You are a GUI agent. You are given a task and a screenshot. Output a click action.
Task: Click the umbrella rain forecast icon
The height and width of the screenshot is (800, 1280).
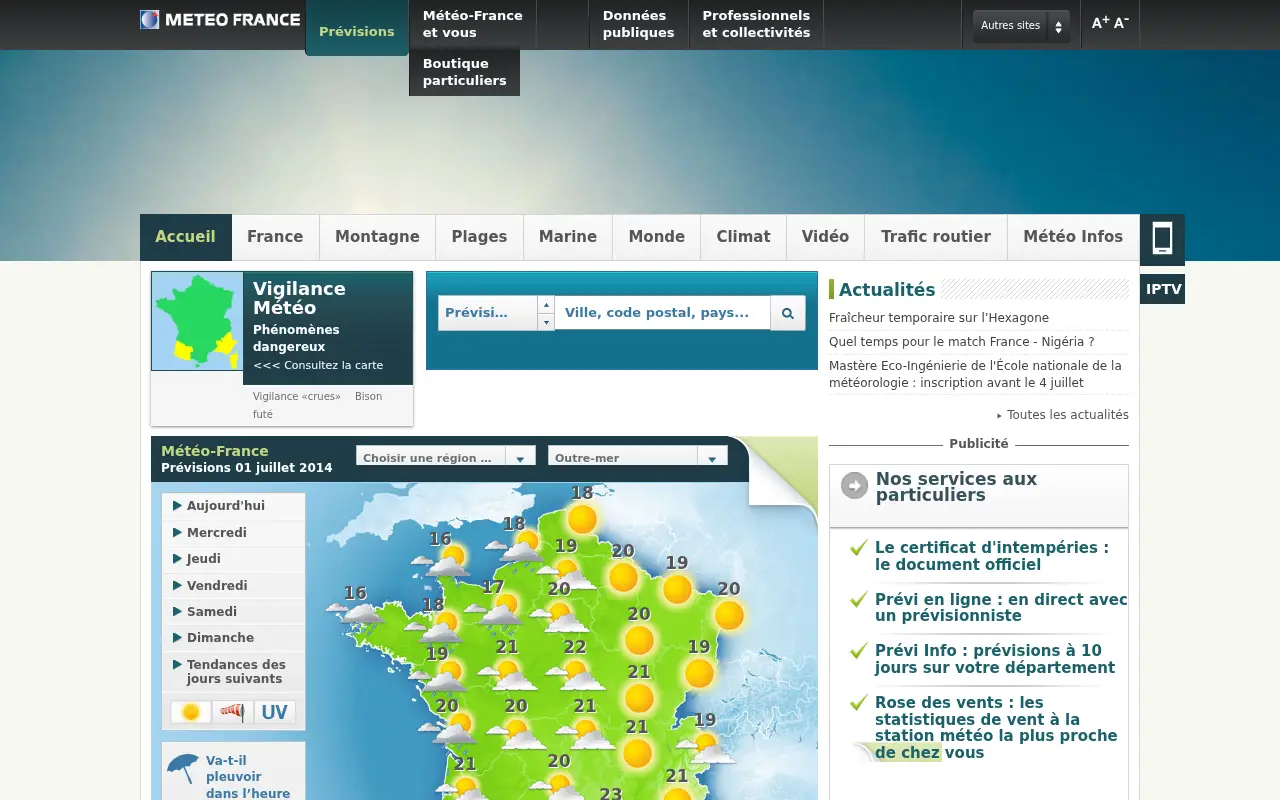point(183,768)
